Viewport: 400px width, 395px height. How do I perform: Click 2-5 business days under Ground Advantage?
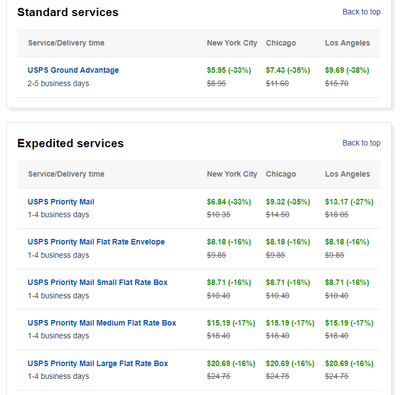pos(58,84)
